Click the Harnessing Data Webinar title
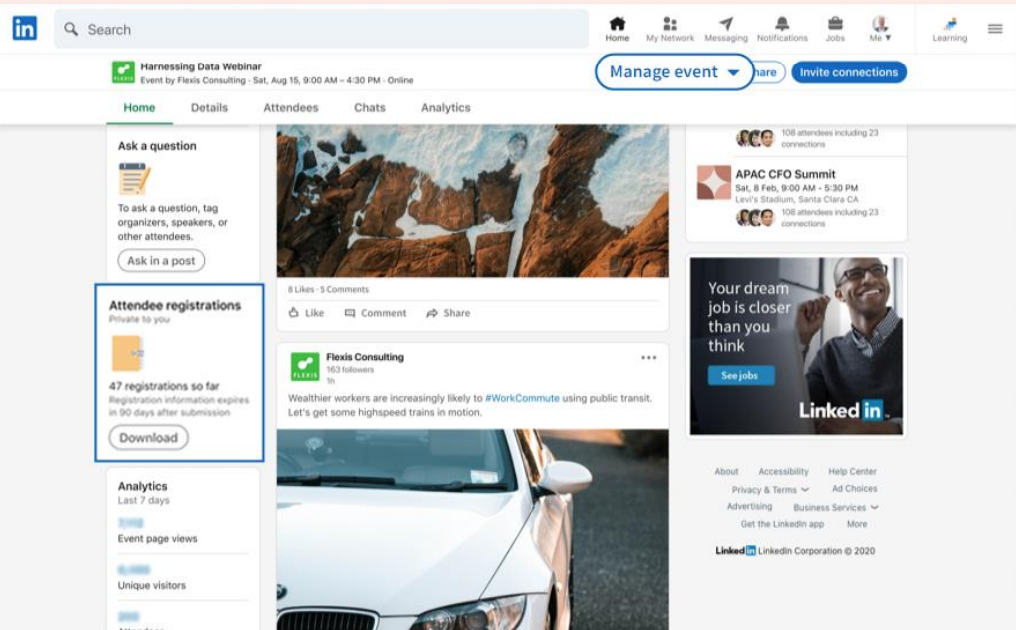Screen dimensions: 1016x630 click(x=201, y=66)
